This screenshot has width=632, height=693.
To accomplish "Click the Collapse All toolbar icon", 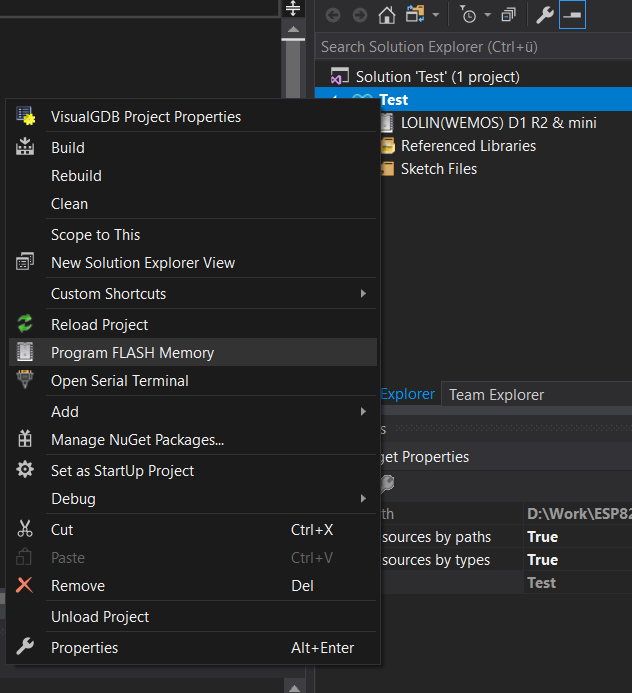I will click(509, 15).
